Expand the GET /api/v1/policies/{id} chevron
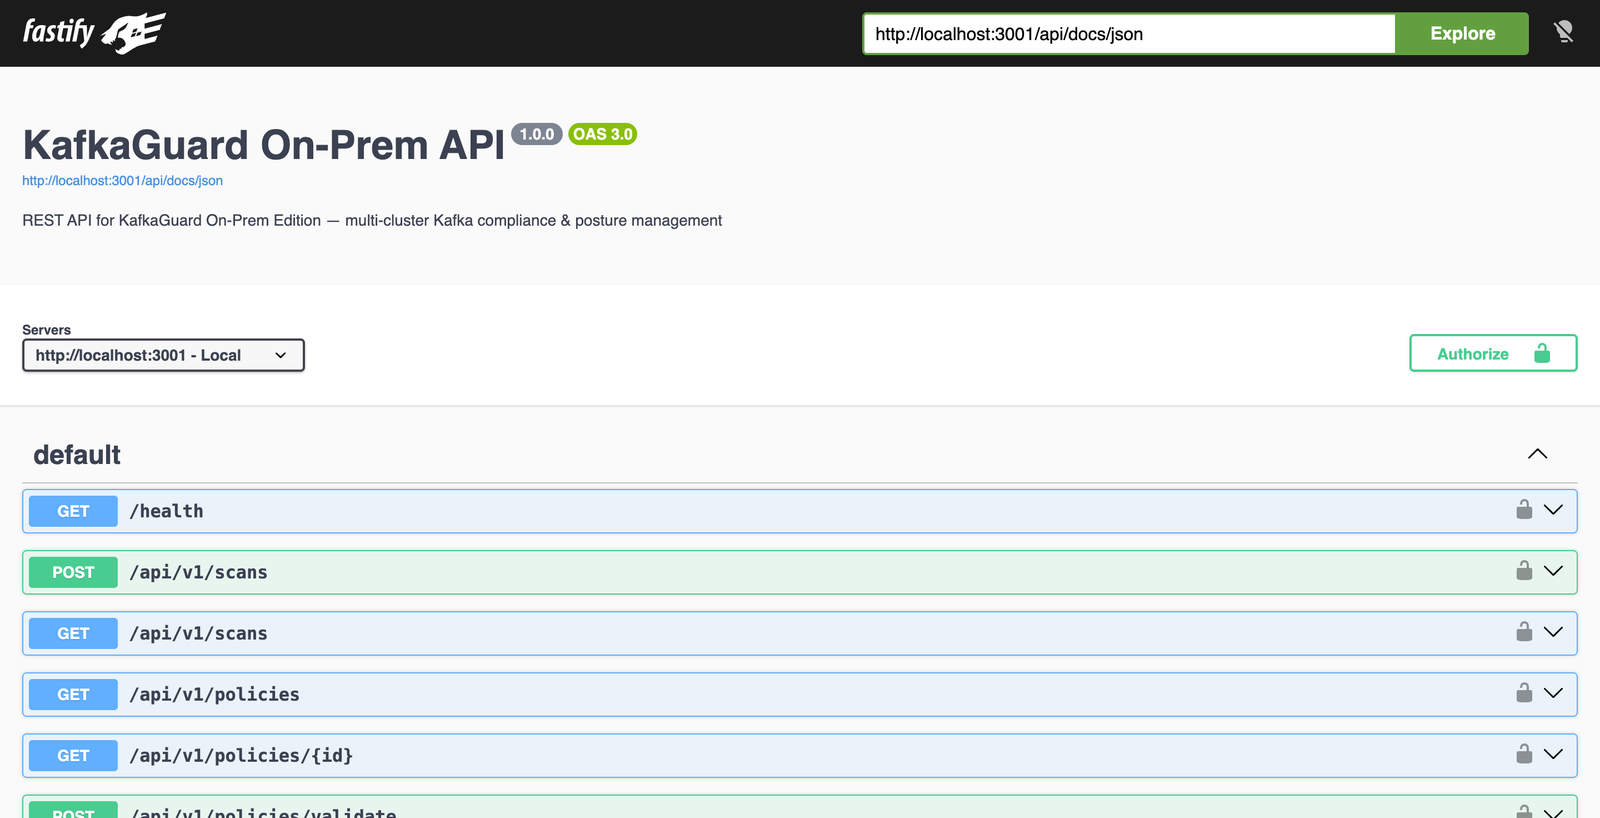Image resolution: width=1600 pixels, height=818 pixels. [x=1553, y=754]
